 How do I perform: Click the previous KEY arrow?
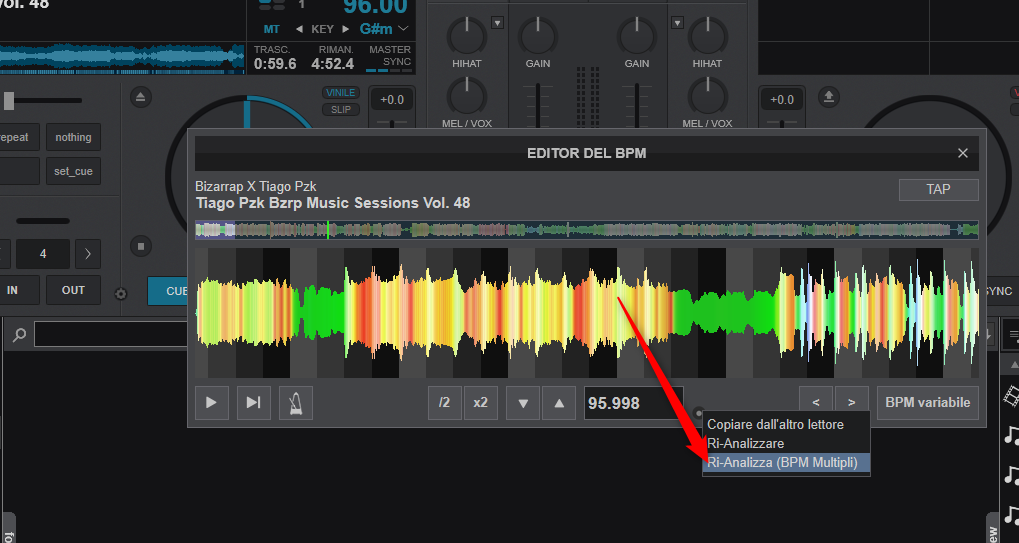coord(299,29)
